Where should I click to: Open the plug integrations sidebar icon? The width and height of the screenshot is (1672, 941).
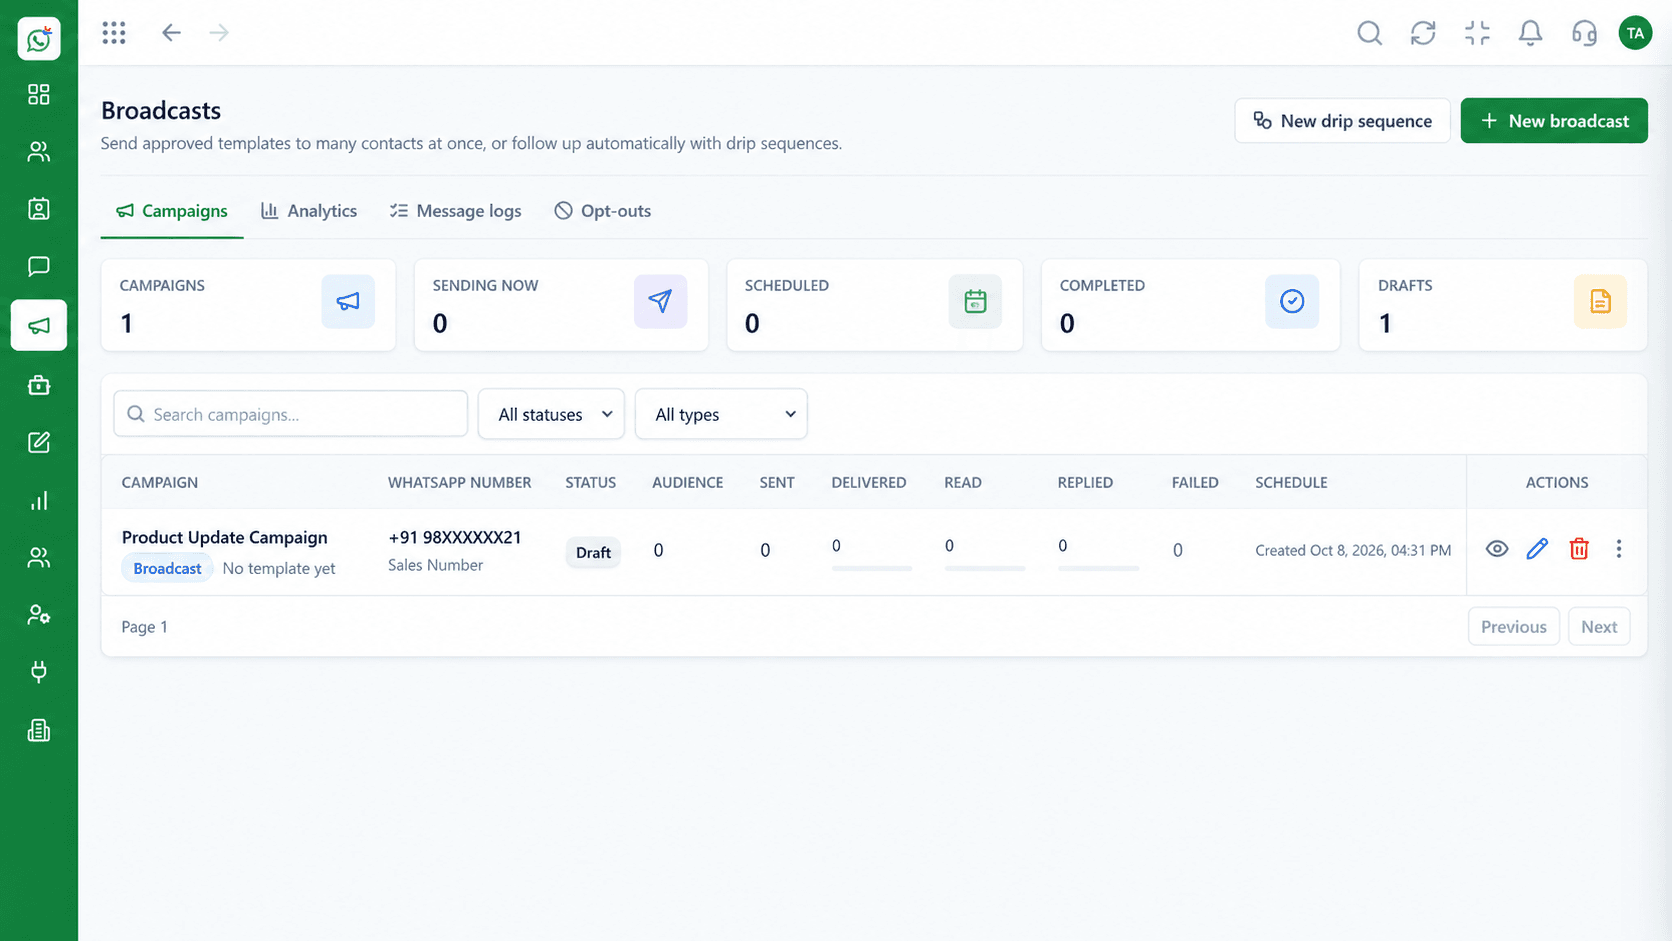point(39,672)
